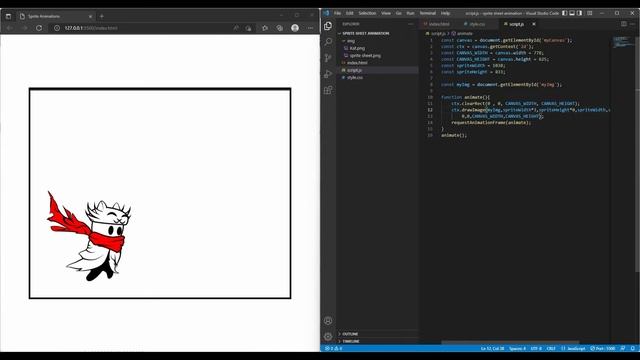
Task: Open the notifications bell in the status bar
Action: pyautogui.click(x=633, y=349)
